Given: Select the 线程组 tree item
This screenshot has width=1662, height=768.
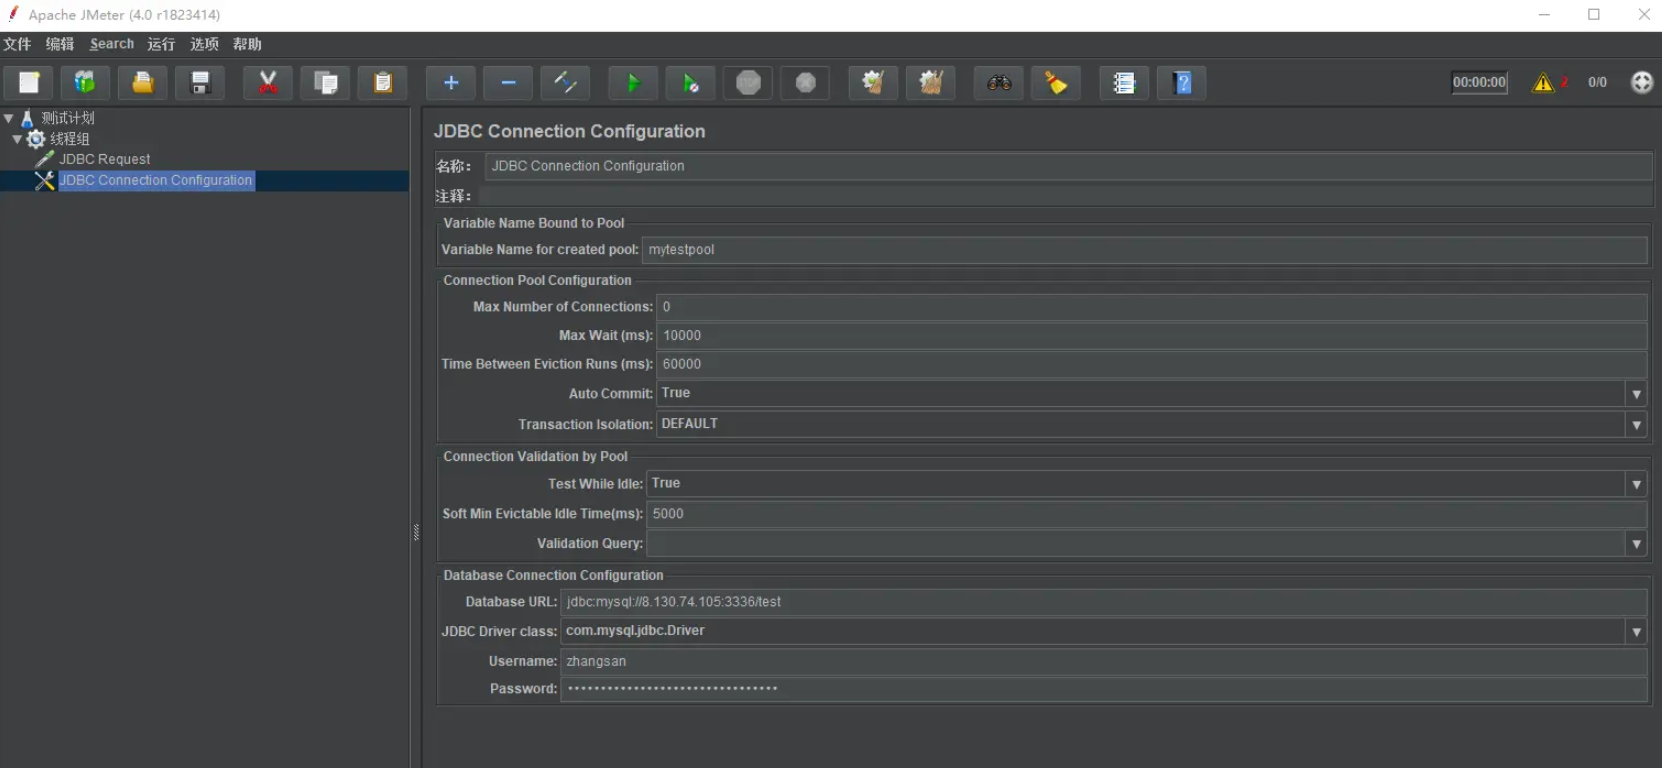Looking at the screenshot, I should [70, 139].
